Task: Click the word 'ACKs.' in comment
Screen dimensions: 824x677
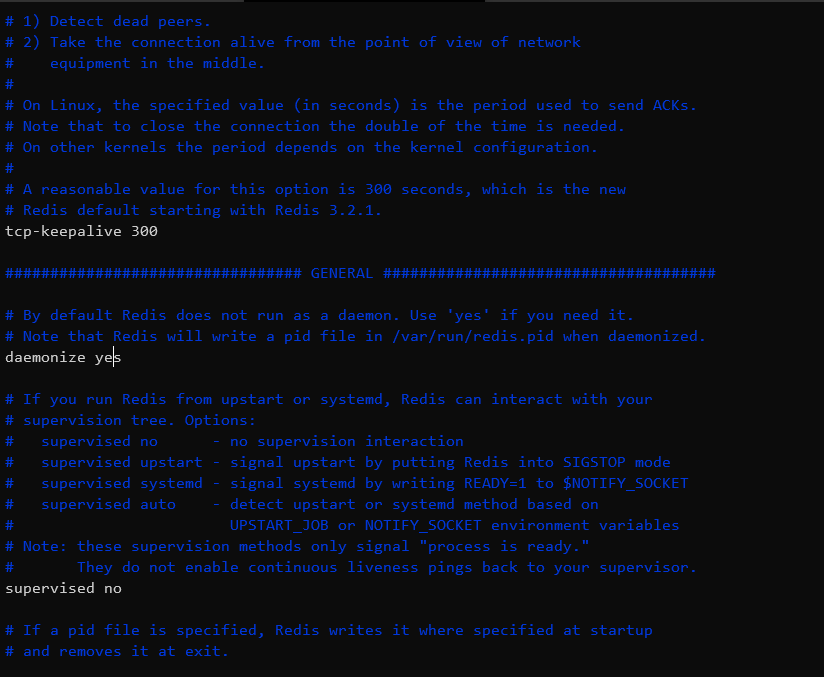Action: point(675,105)
